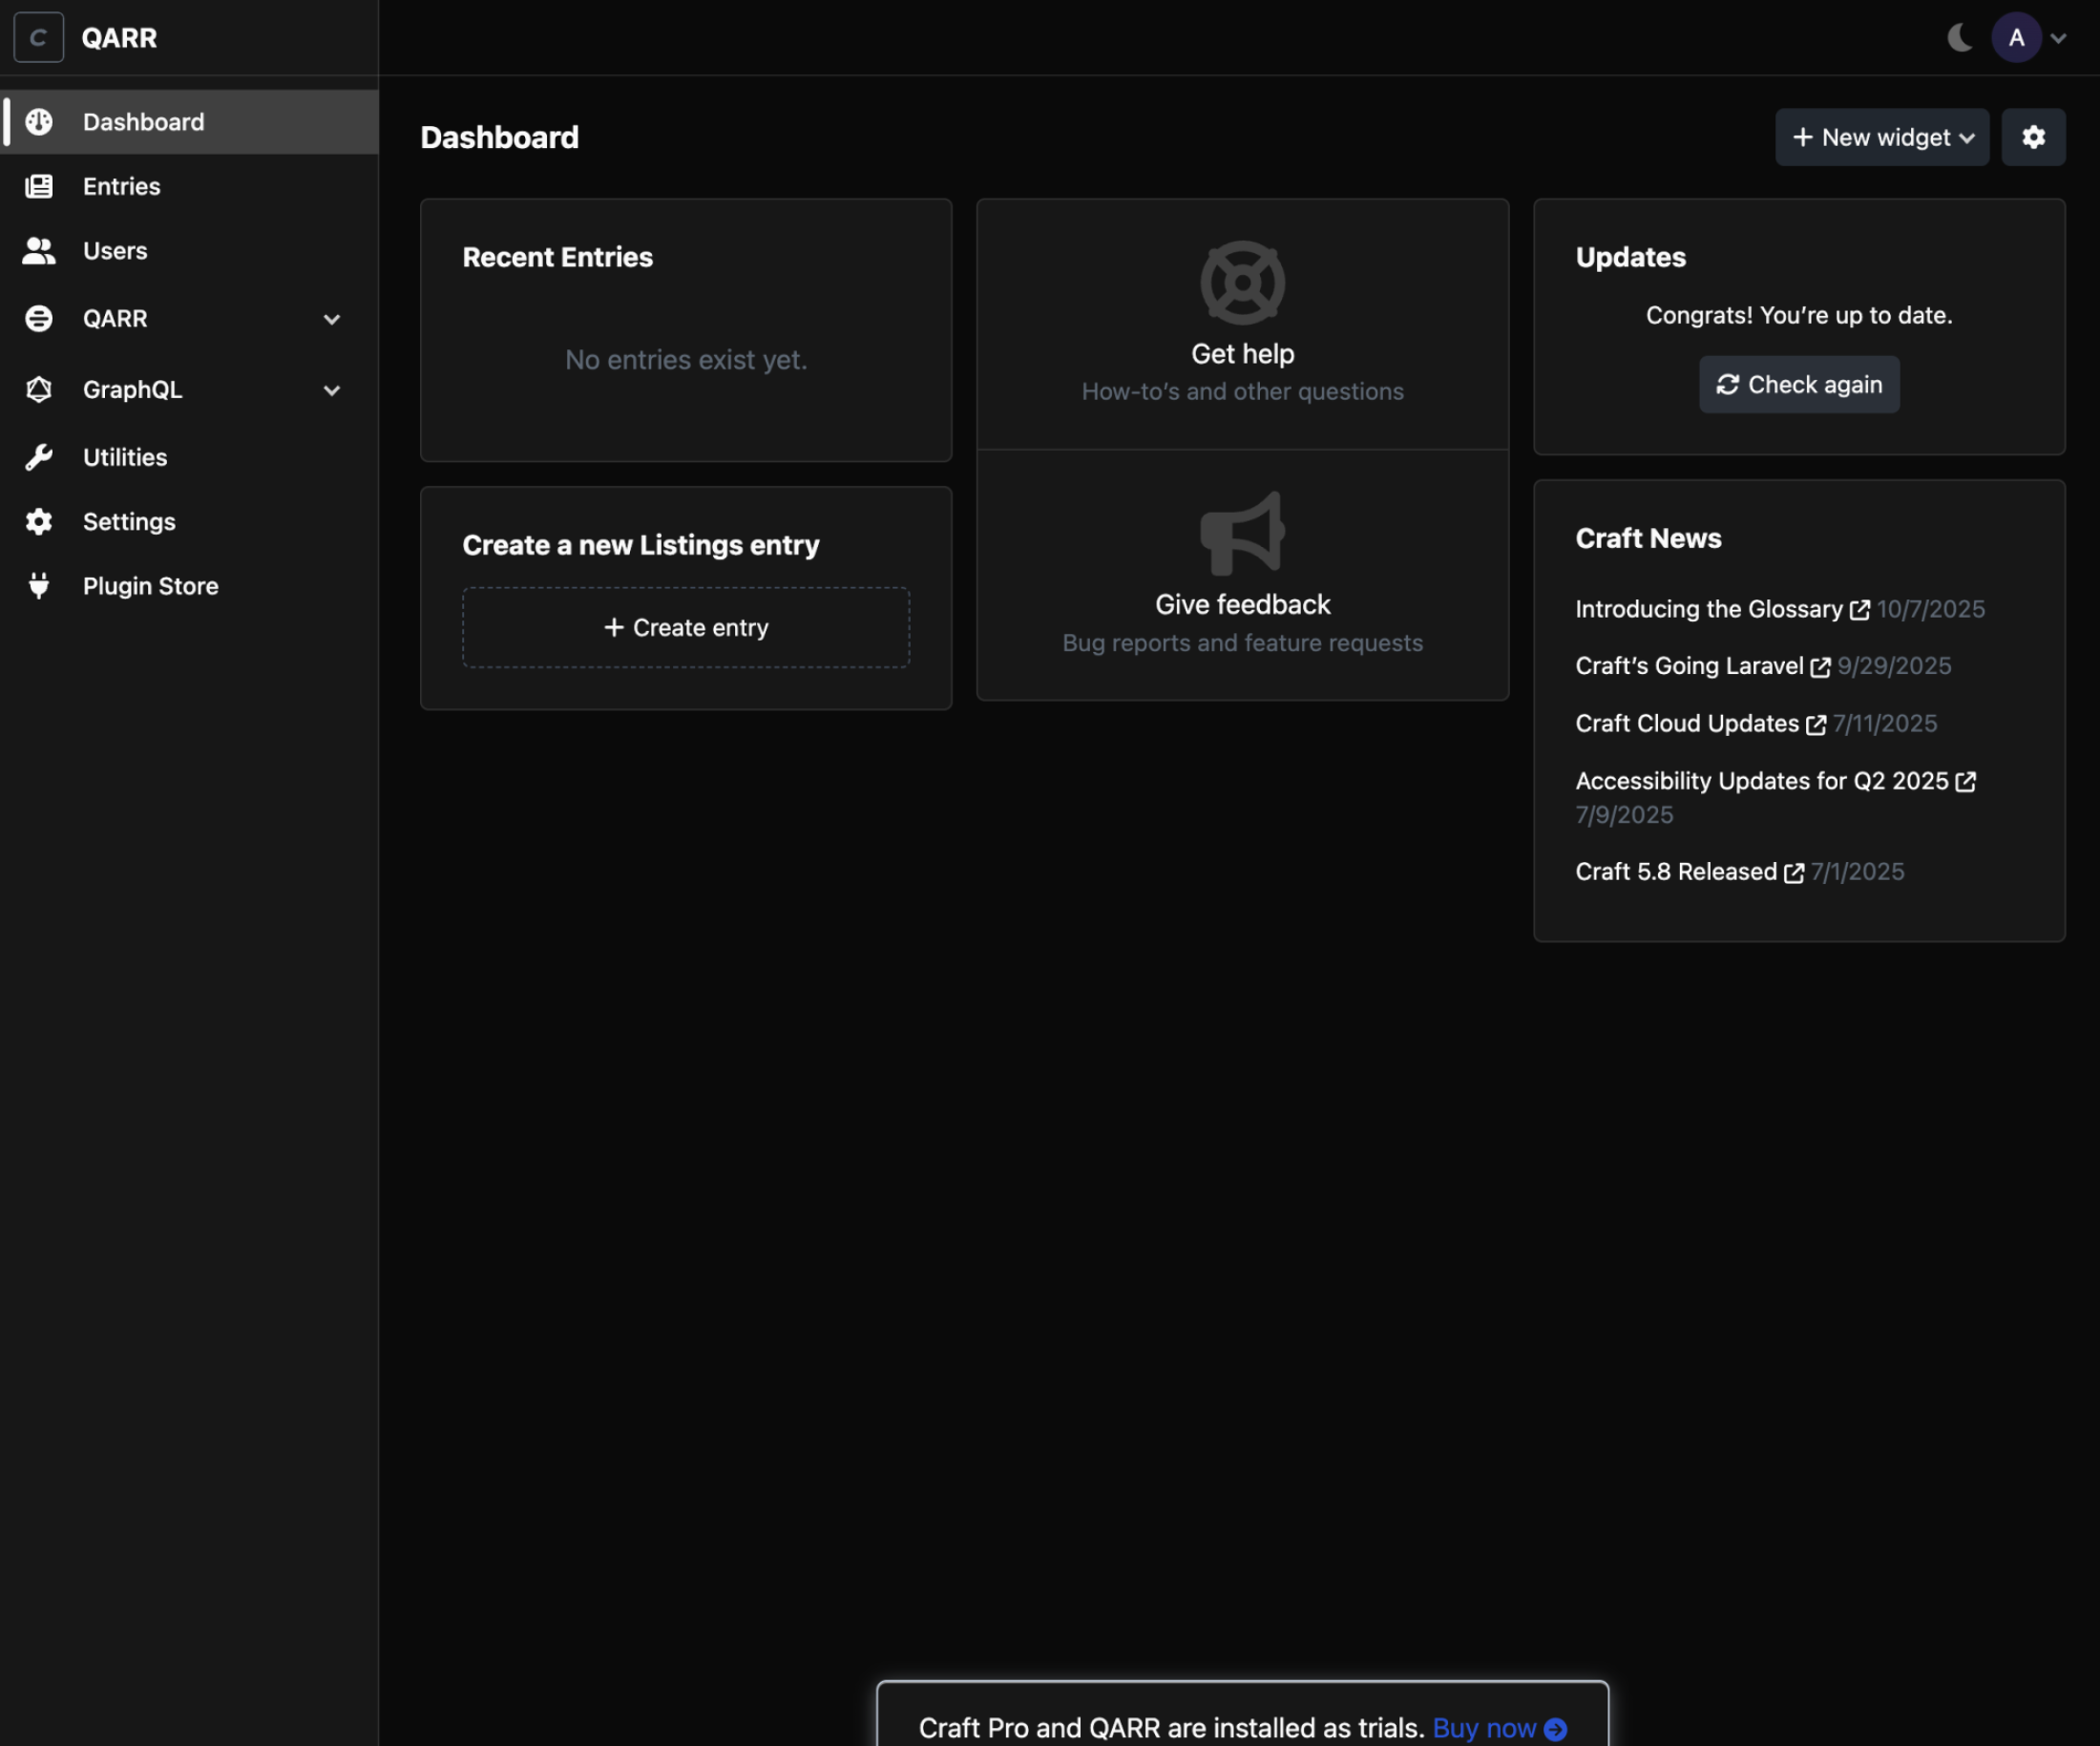Open the user account avatar menu
The image size is (2100, 1746).
[x=2017, y=38]
